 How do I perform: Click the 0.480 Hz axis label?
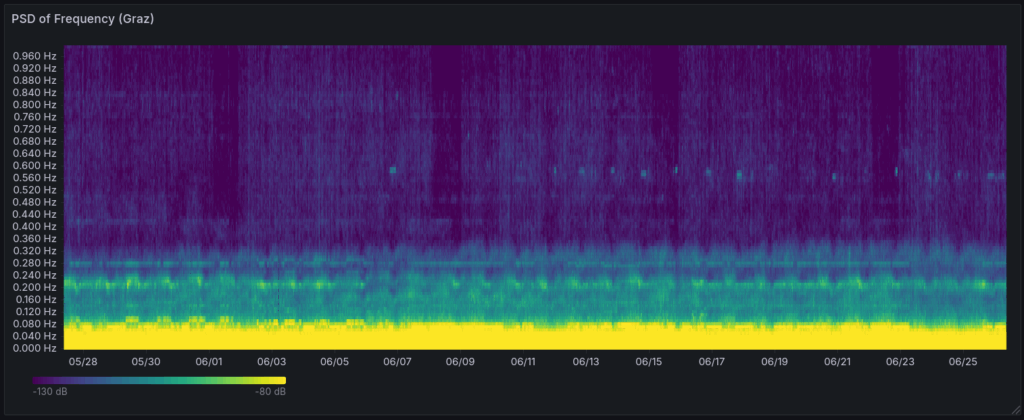tap(35, 202)
